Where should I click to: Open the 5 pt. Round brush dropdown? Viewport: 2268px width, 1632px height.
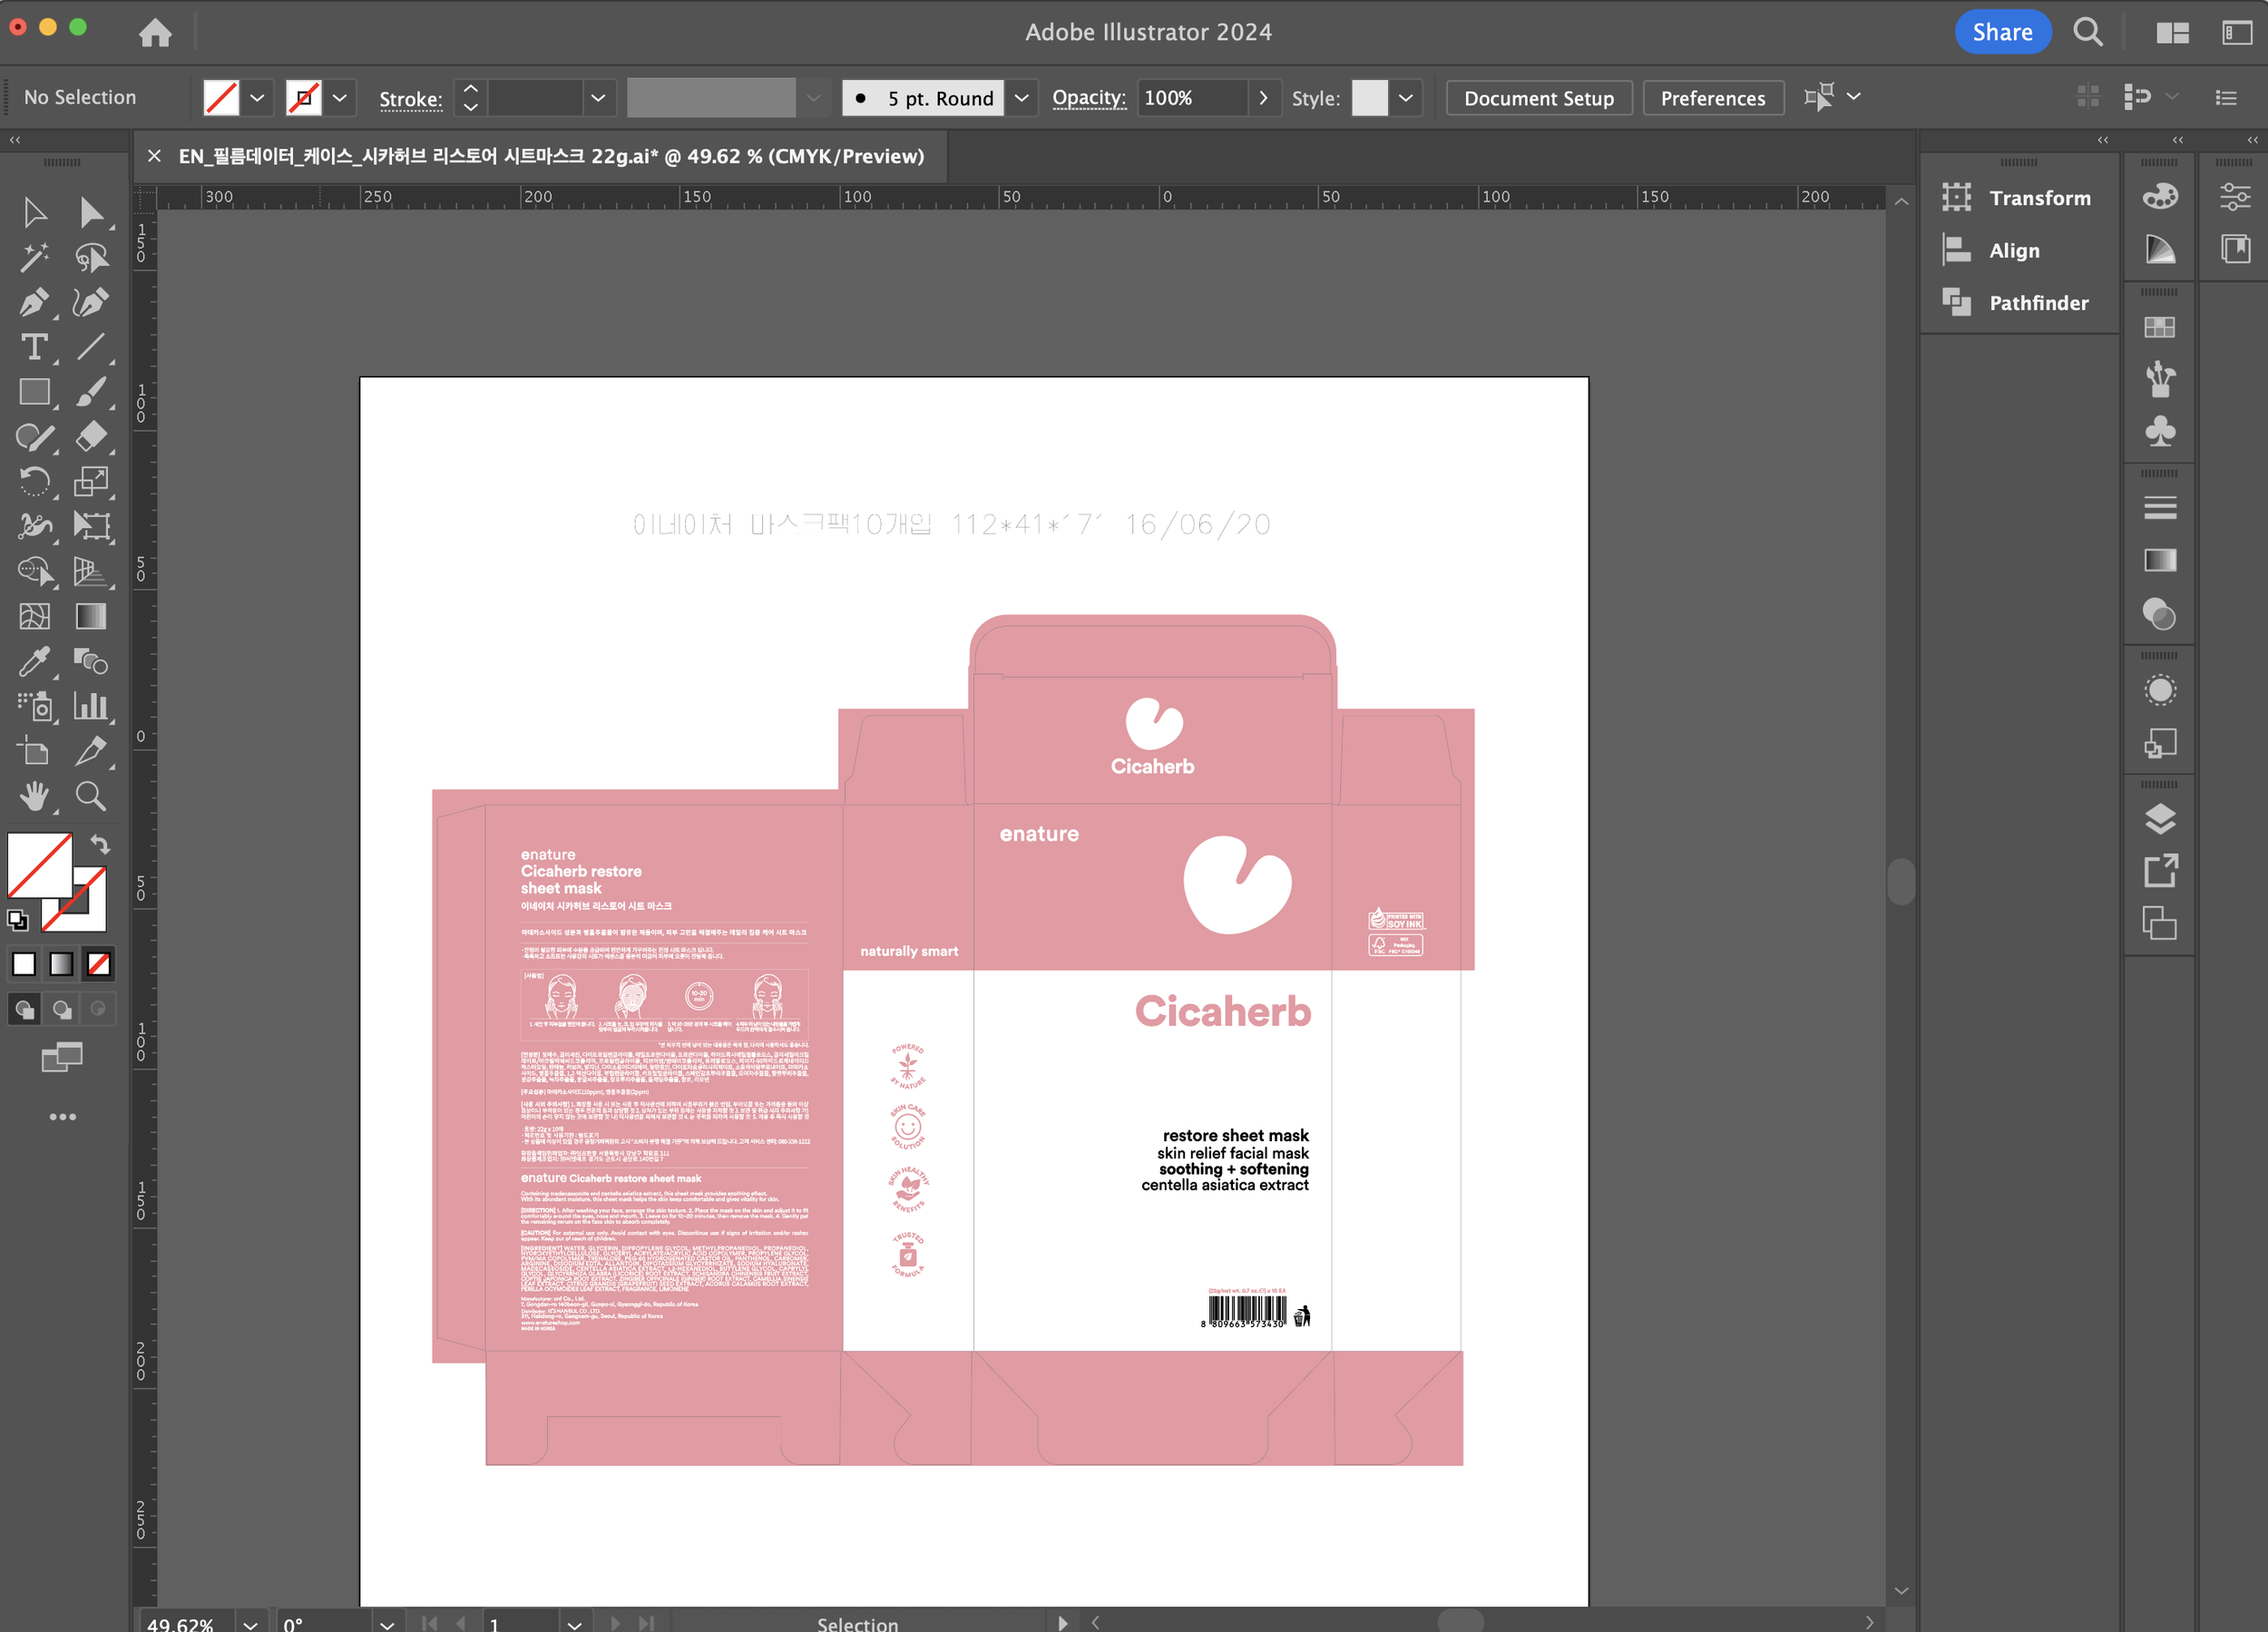click(1021, 98)
